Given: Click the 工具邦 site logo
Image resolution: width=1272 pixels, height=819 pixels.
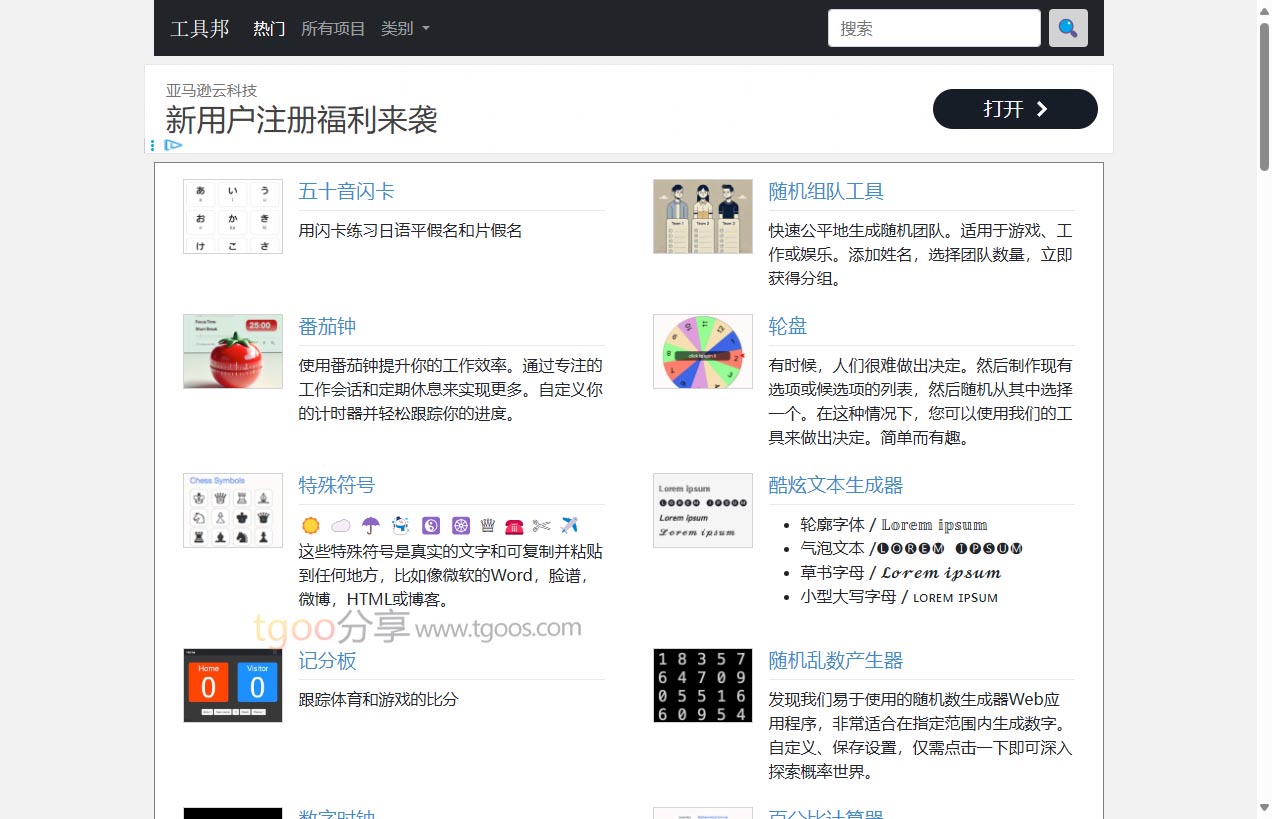Looking at the screenshot, I should click(x=200, y=28).
